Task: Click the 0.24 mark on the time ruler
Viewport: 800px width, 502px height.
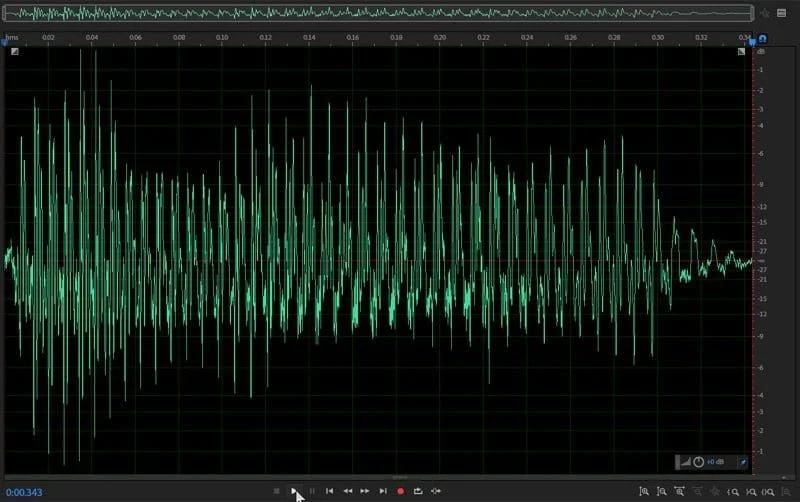Action: 527,37
